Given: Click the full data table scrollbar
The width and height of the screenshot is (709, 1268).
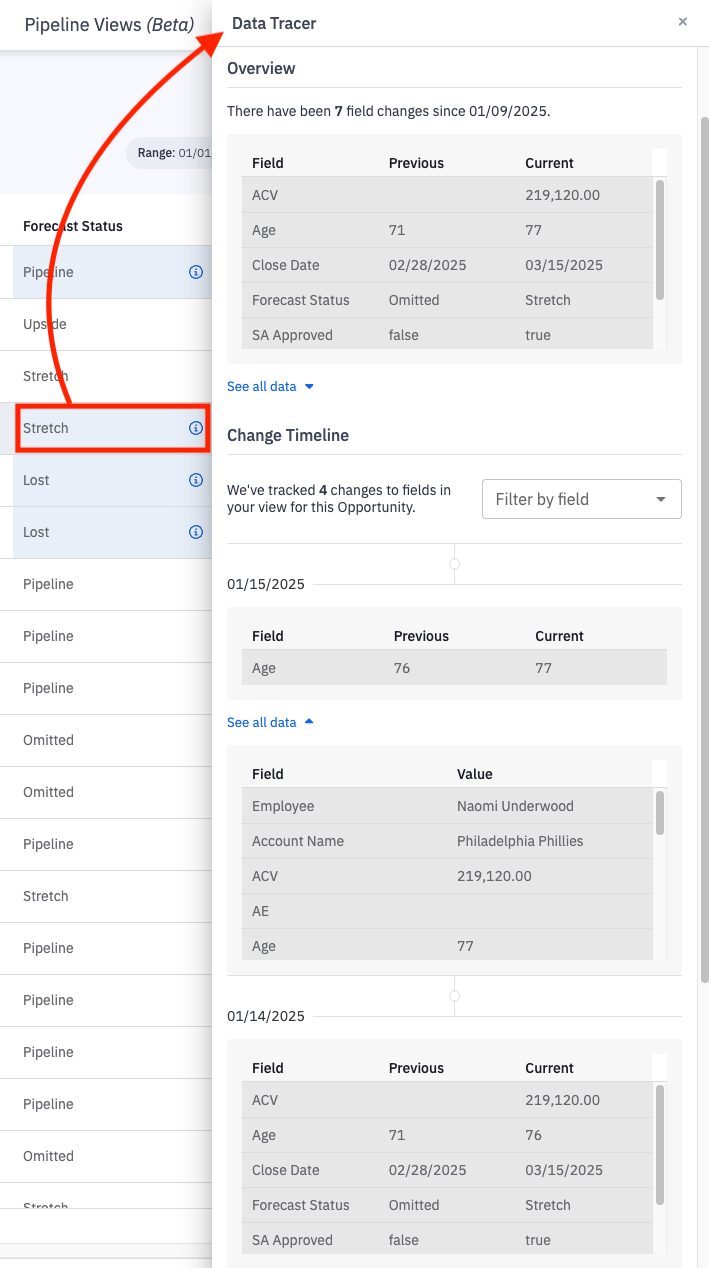Looking at the screenshot, I should 660,812.
